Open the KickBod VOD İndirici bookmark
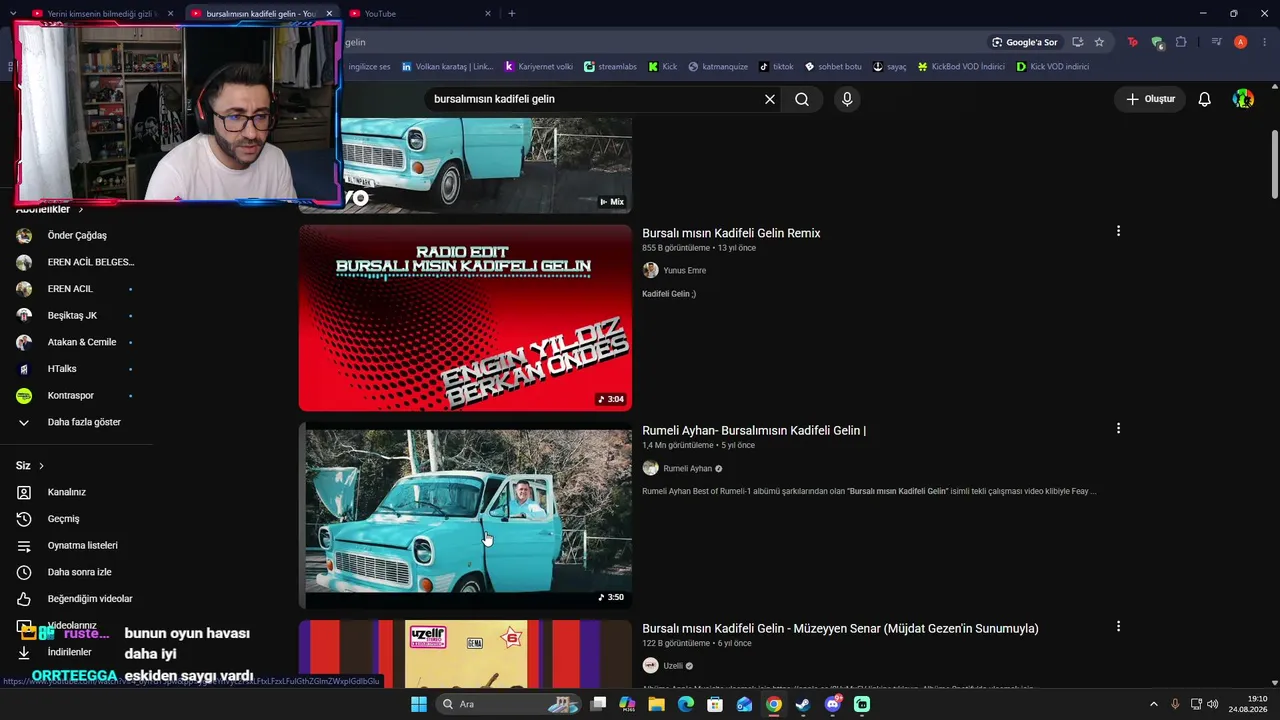The height and width of the screenshot is (720, 1280). [961, 67]
